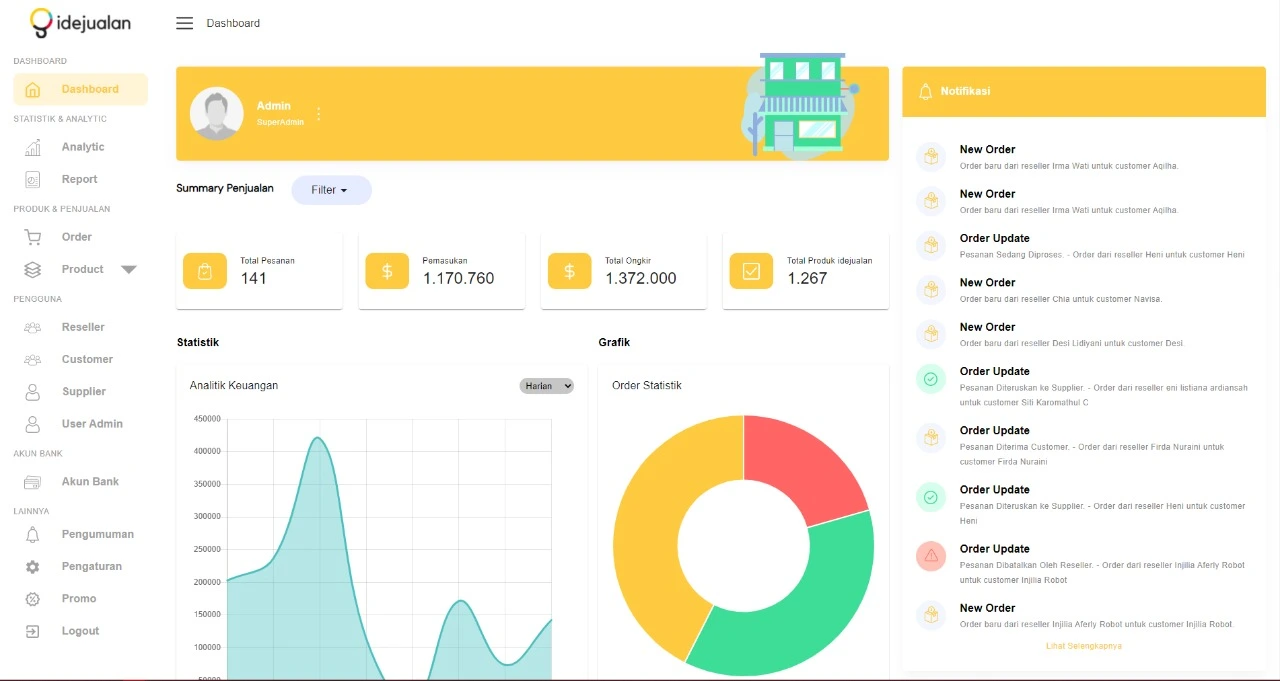Image resolution: width=1280 pixels, height=681 pixels.
Task: Click the Total Produk checkmark icon
Action: pyautogui.click(x=751, y=271)
